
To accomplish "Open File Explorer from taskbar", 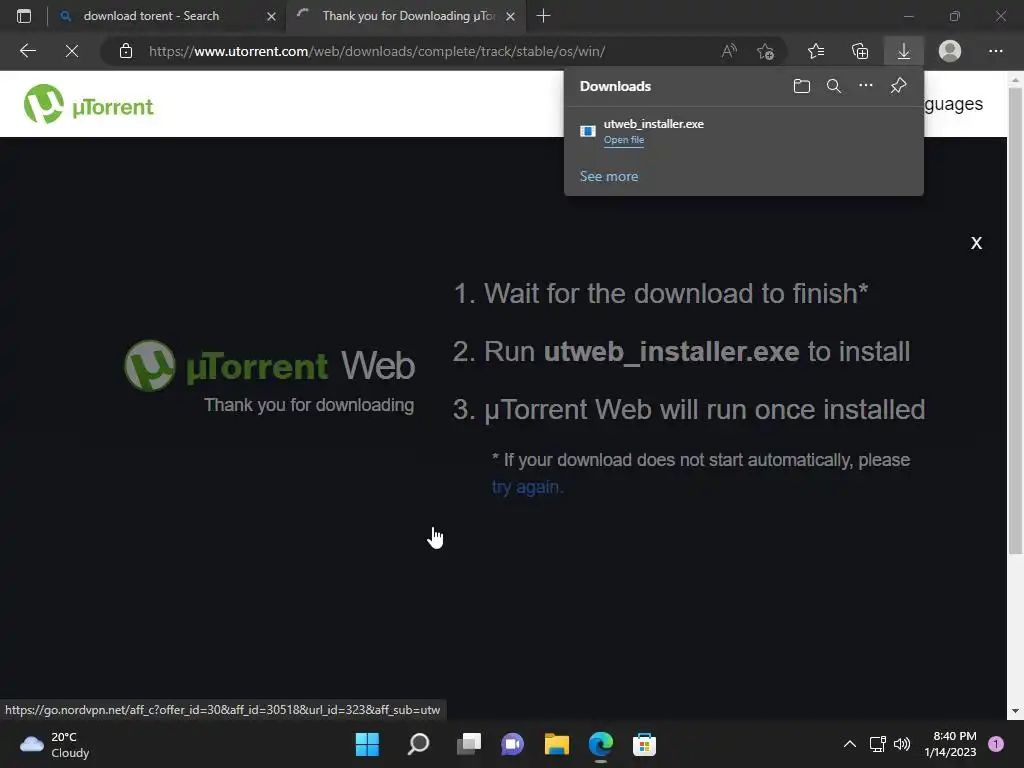I will [556, 744].
